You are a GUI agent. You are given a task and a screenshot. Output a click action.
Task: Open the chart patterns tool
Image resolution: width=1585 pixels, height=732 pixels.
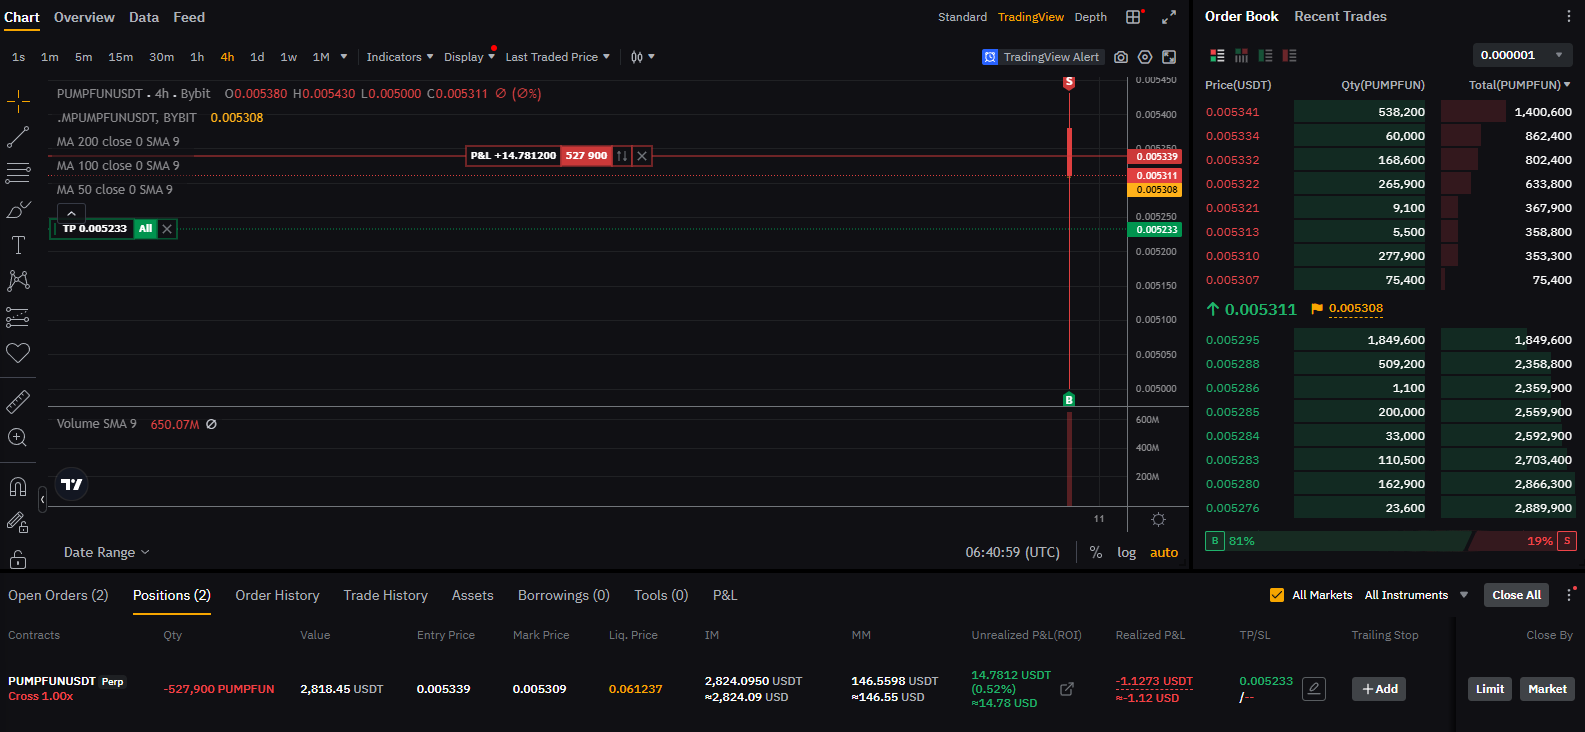[x=18, y=281]
